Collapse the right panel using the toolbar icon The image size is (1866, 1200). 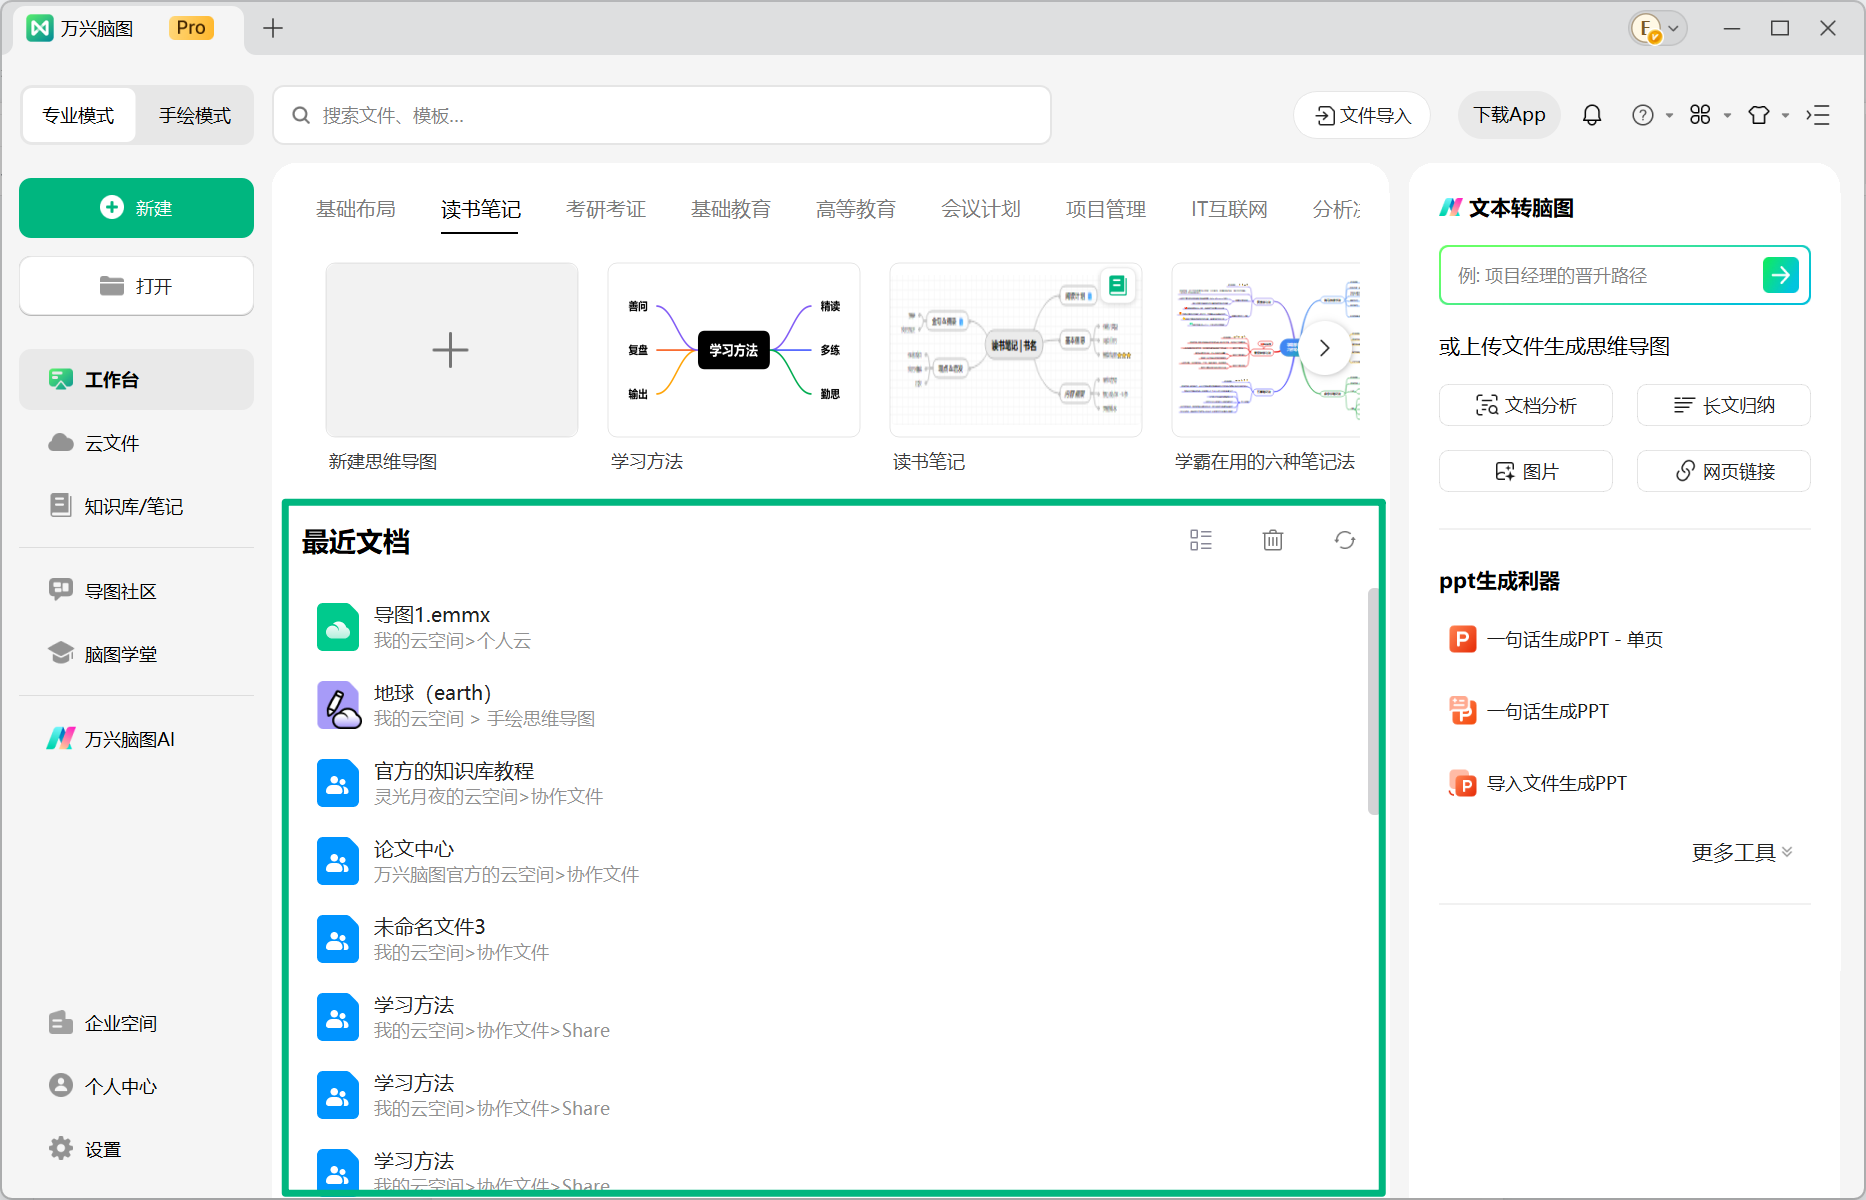[1818, 115]
